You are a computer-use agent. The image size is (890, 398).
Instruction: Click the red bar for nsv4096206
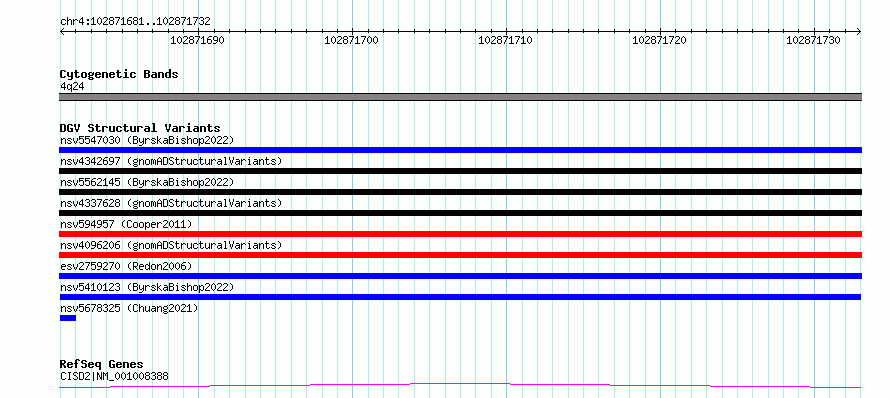(x=460, y=255)
